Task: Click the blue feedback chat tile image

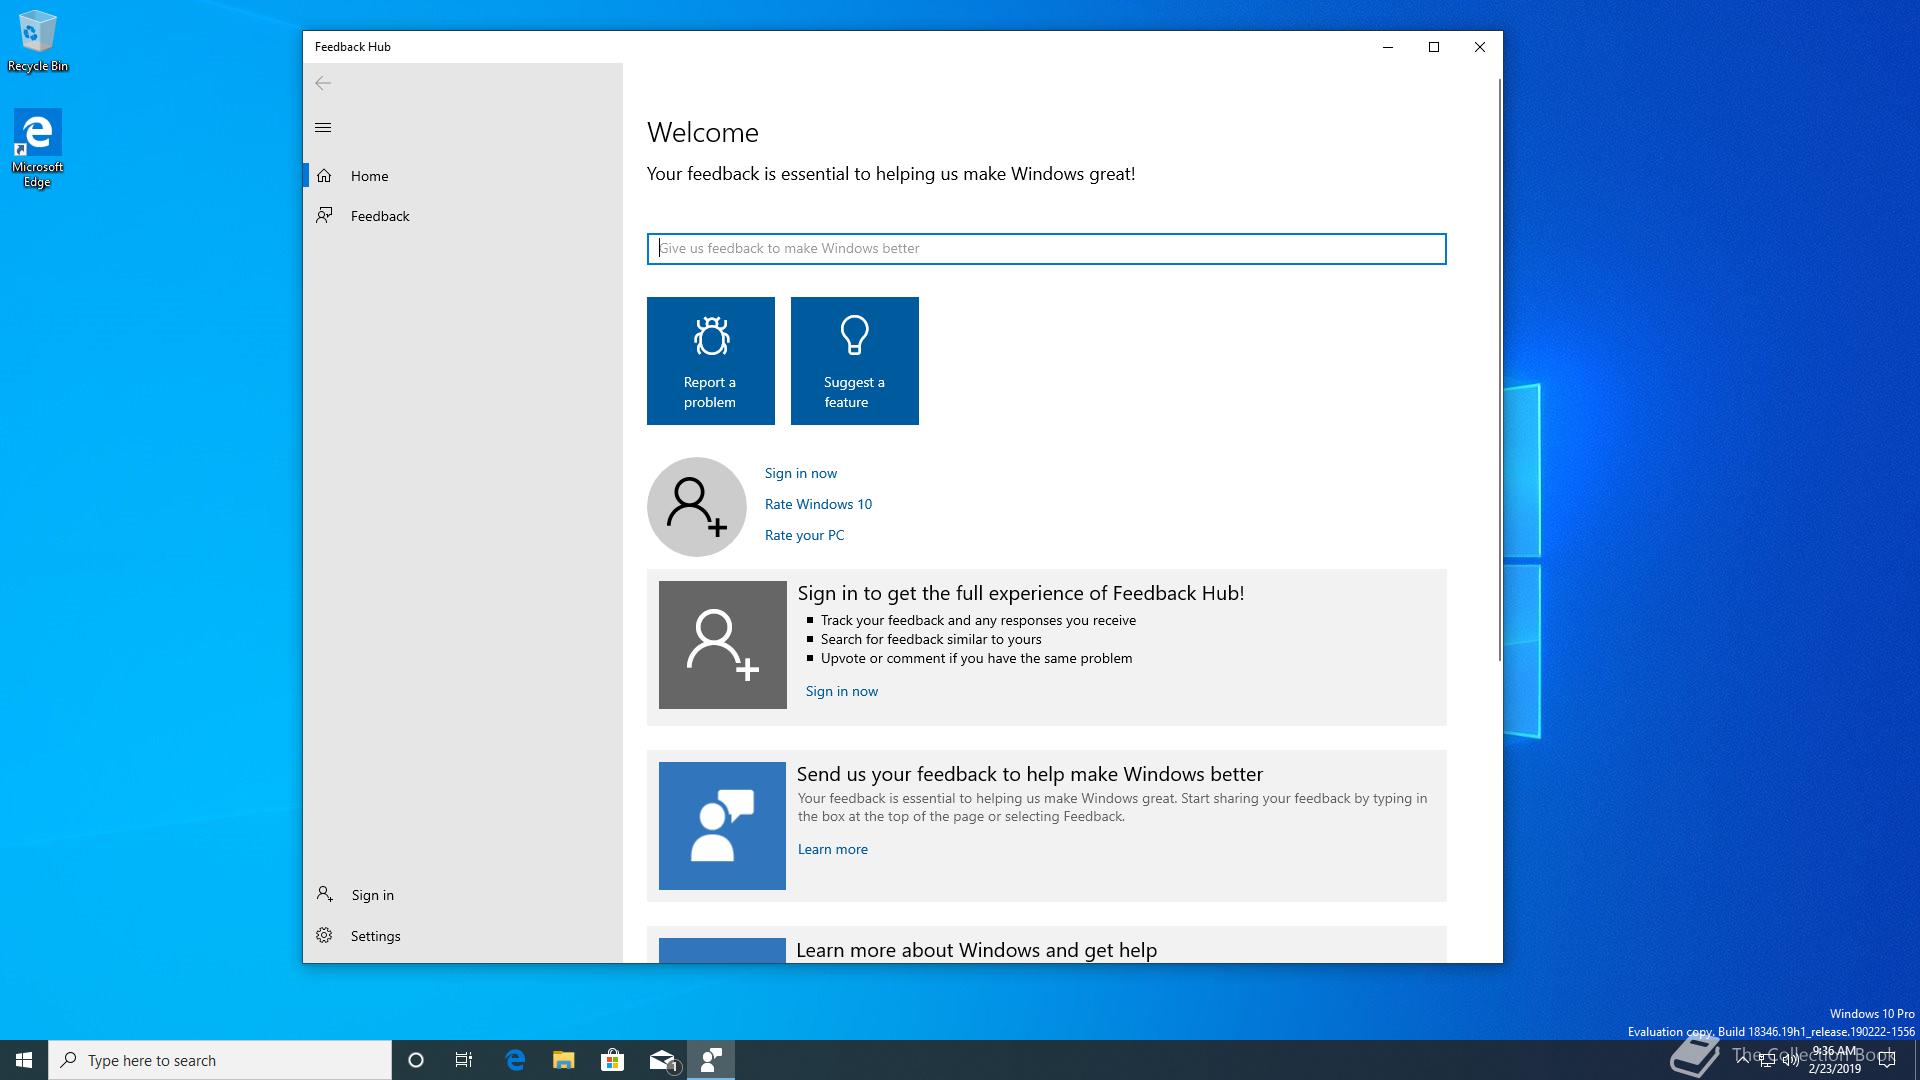Action: pos(722,826)
